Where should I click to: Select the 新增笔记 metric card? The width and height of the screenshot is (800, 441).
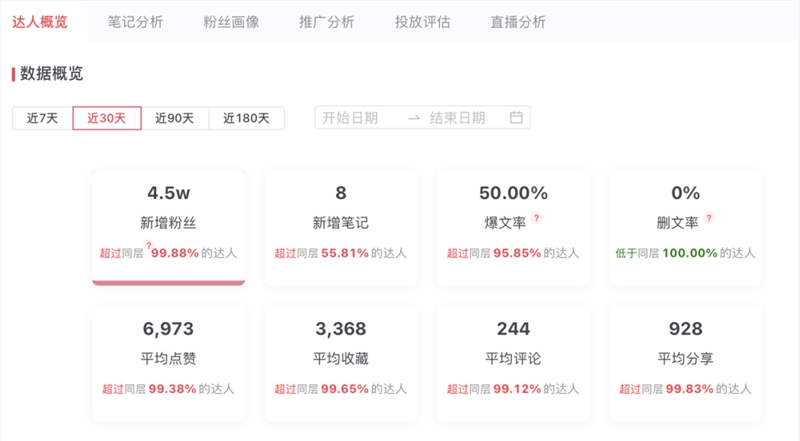pos(341,228)
